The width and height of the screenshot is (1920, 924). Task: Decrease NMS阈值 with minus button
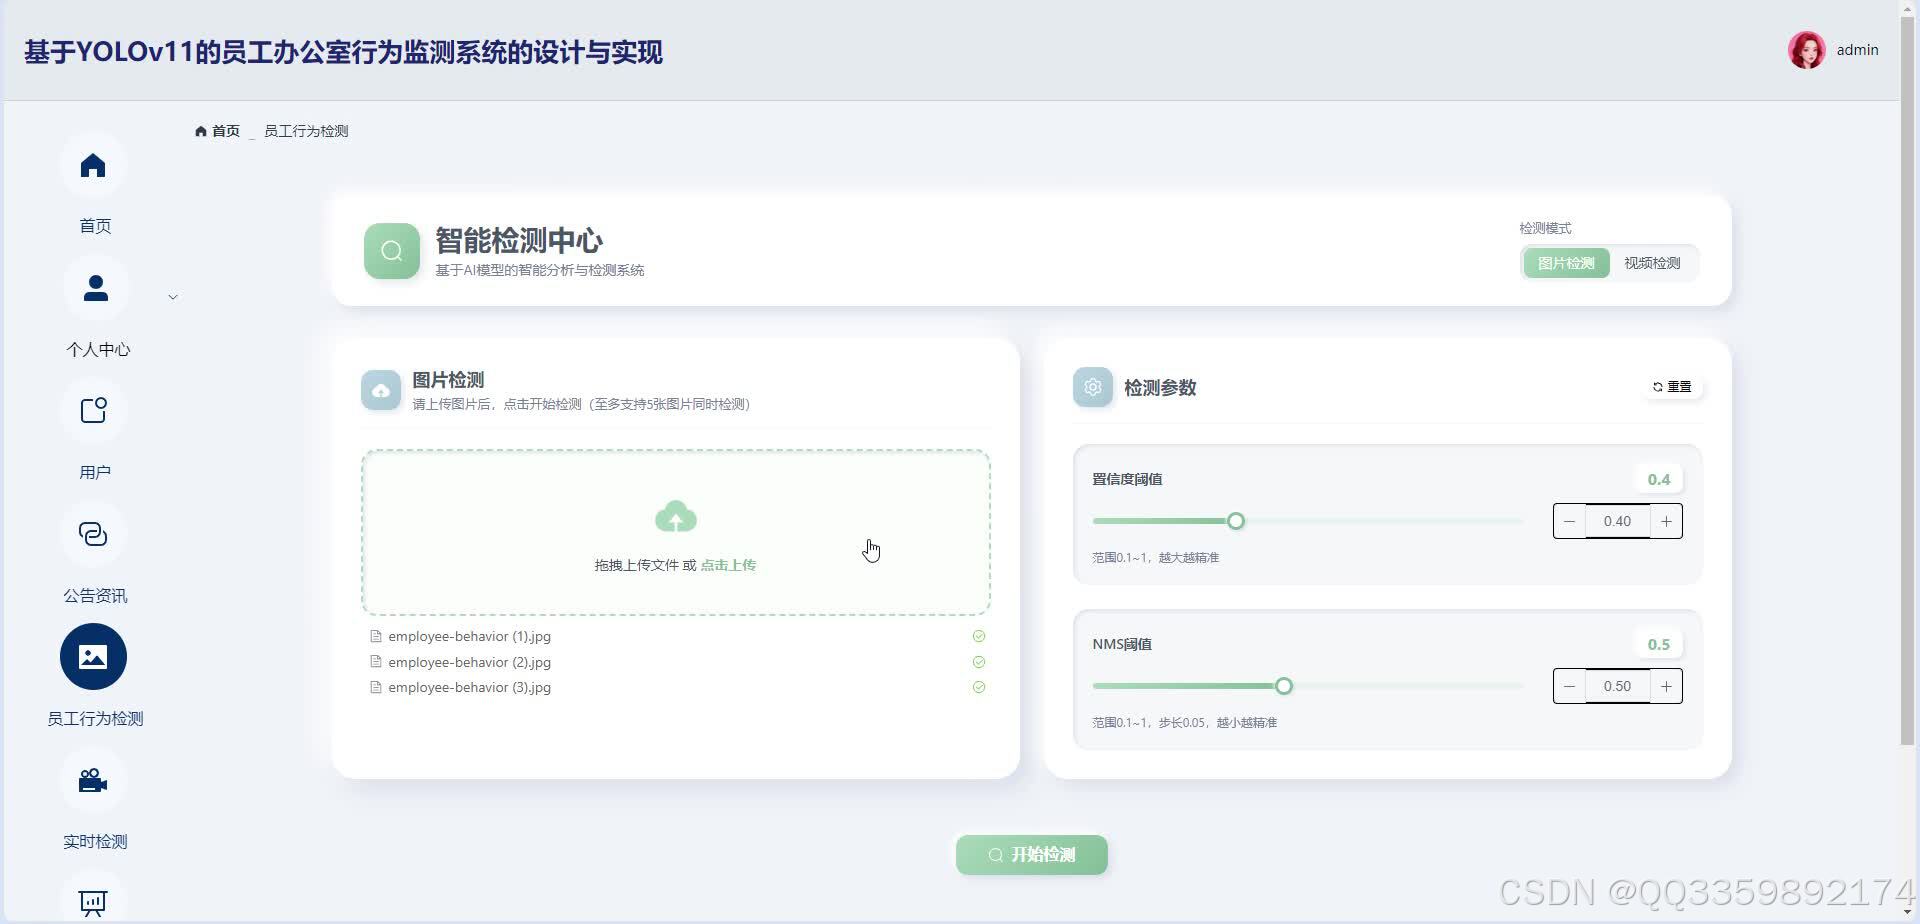pyautogui.click(x=1570, y=686)
